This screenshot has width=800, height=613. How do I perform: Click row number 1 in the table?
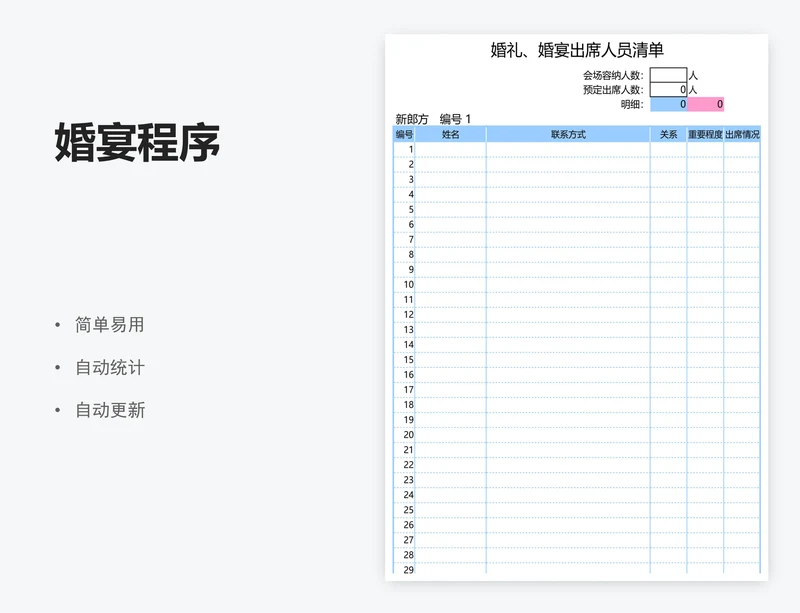point(411,150)
